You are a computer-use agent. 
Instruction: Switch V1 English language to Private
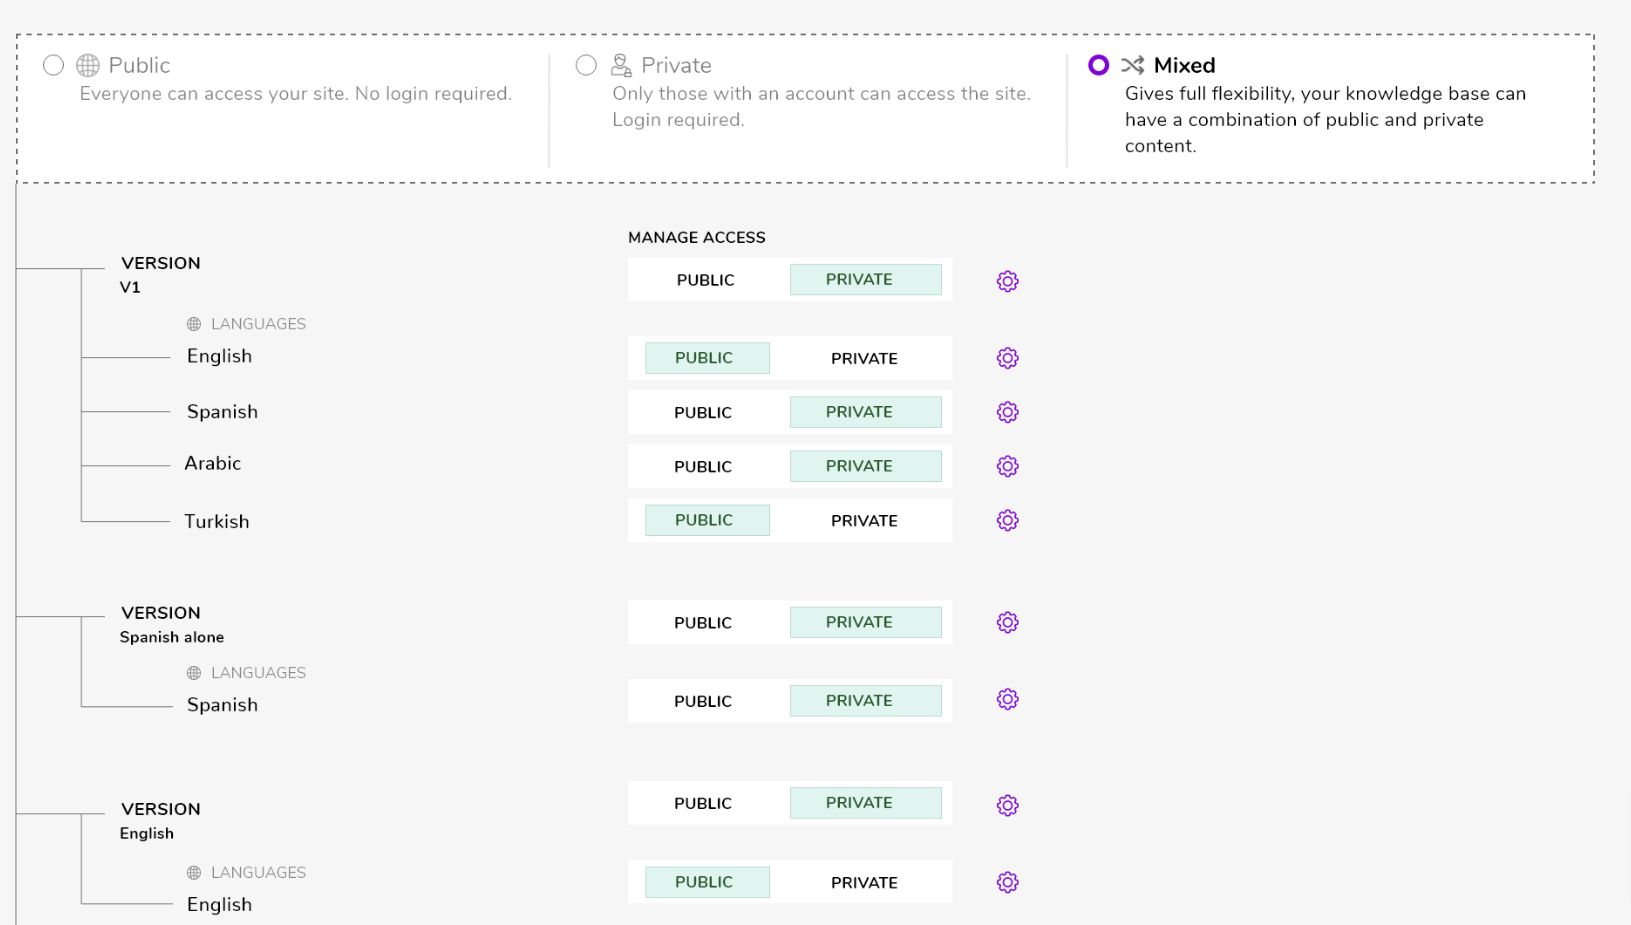[x=864, y=358]
